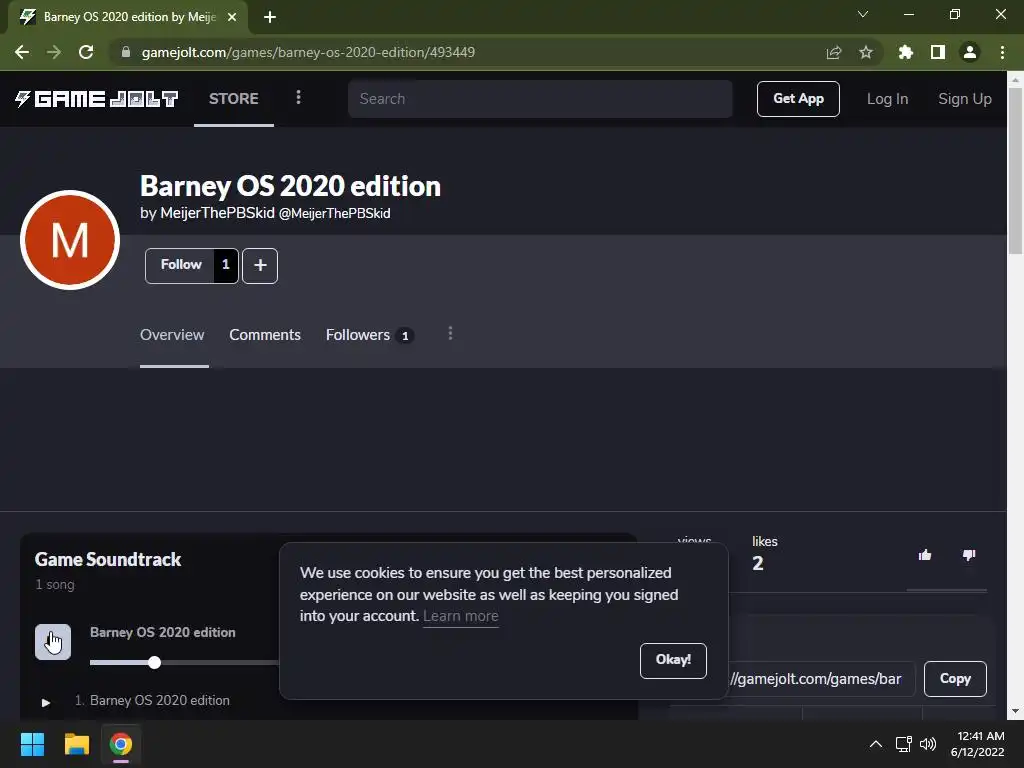1024x768 pixels.
Task: Show hidden system tray icons
Action: pyautogui.click(x=876, y=744)
